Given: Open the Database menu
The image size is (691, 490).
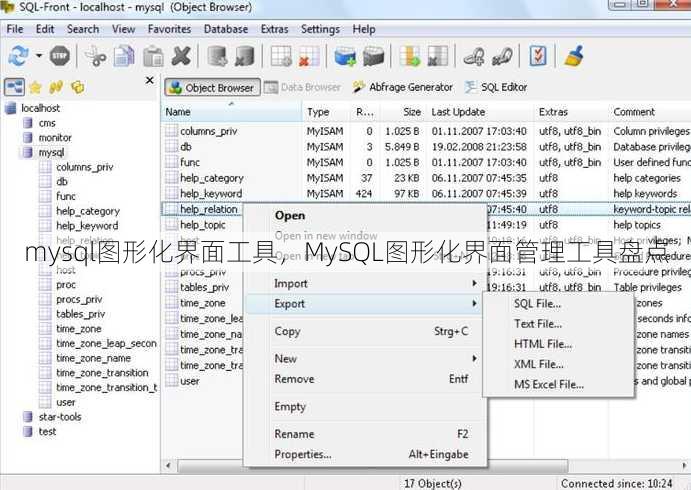Looking at the screenshot, I should coord(226,29).
